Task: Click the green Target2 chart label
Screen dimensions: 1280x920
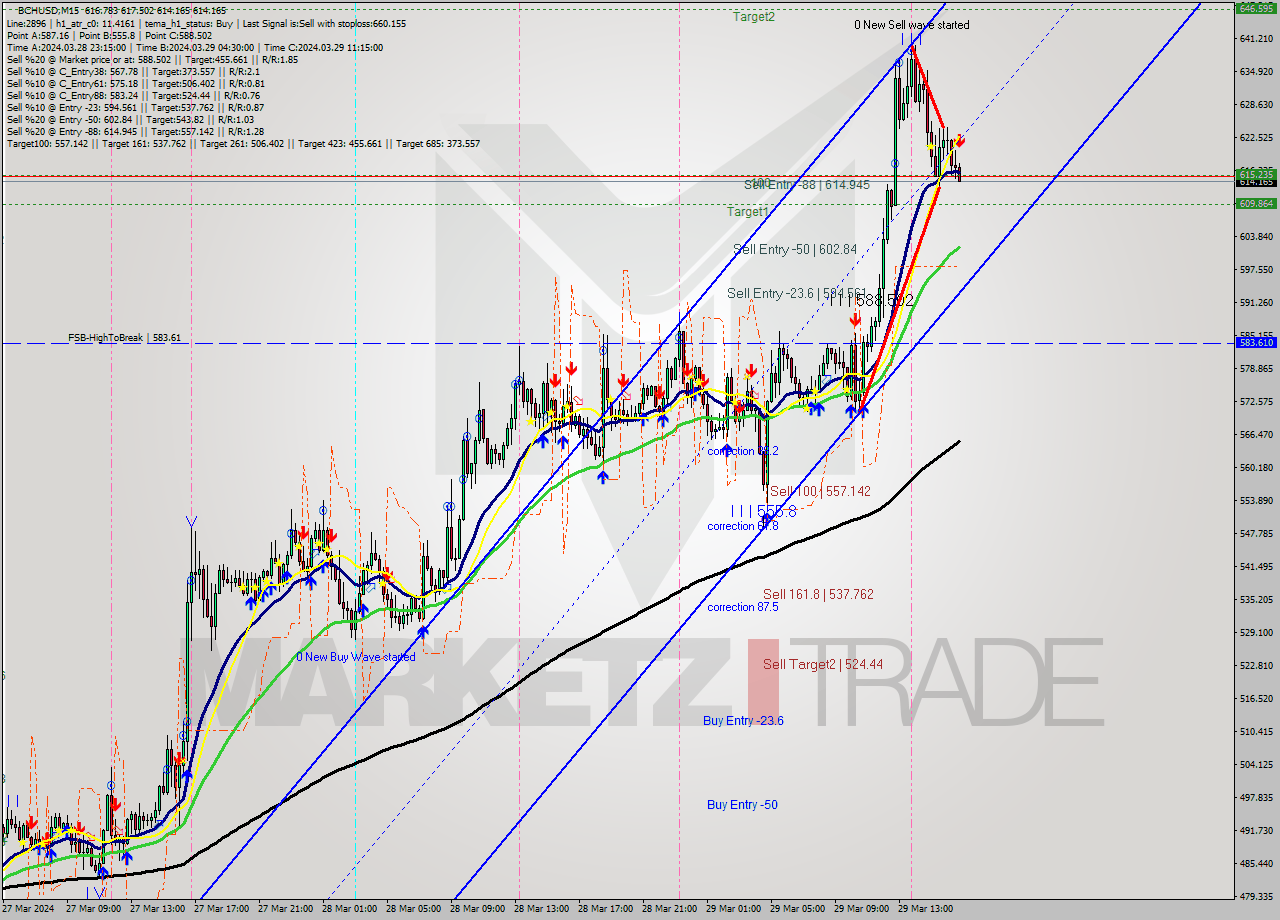Action: click(753, 17)
